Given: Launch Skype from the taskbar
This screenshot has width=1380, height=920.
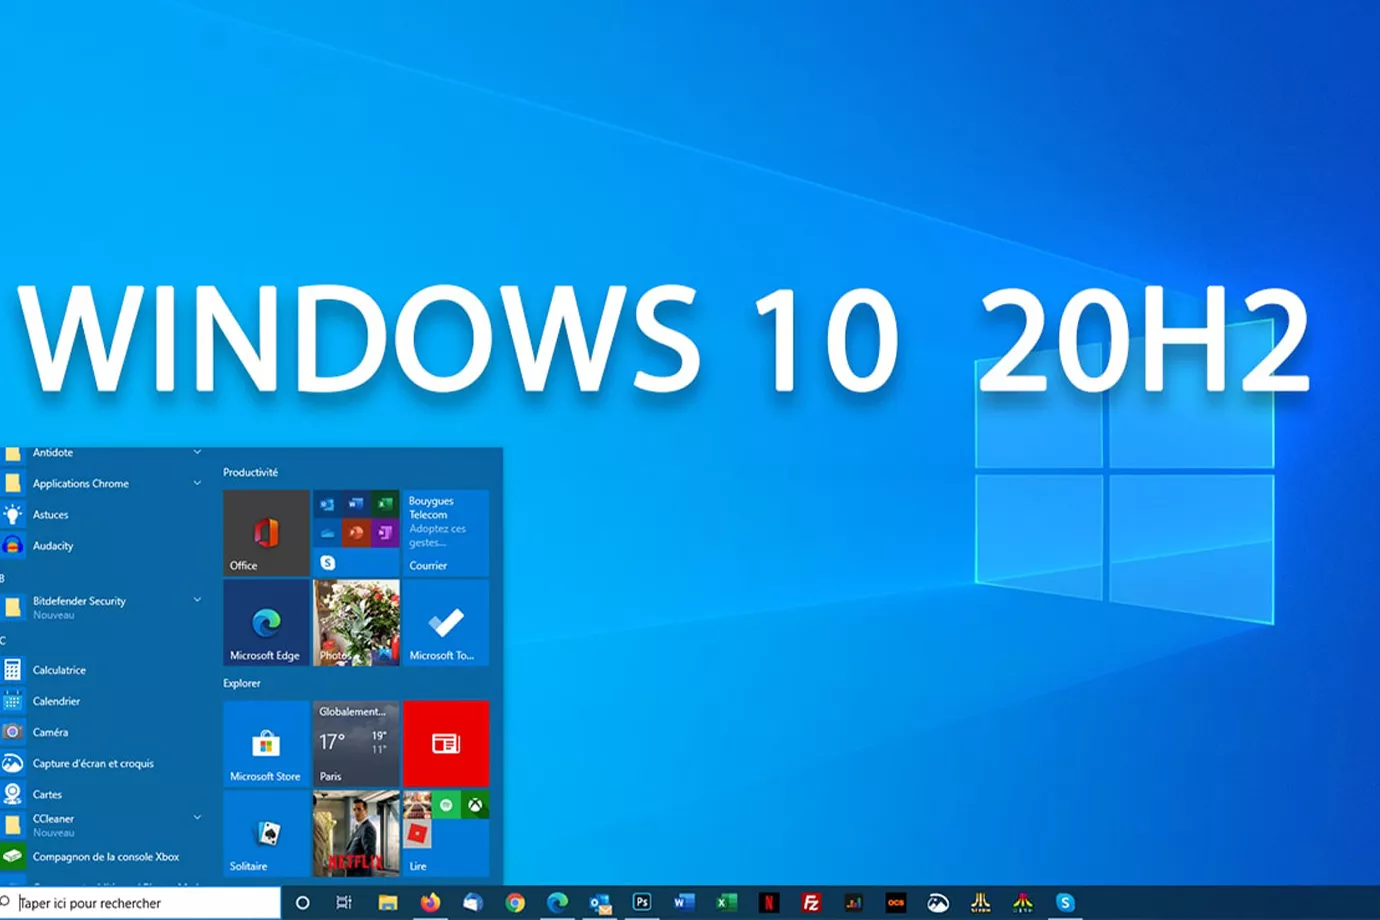Looking at the screenshot, I should 1065,903.
